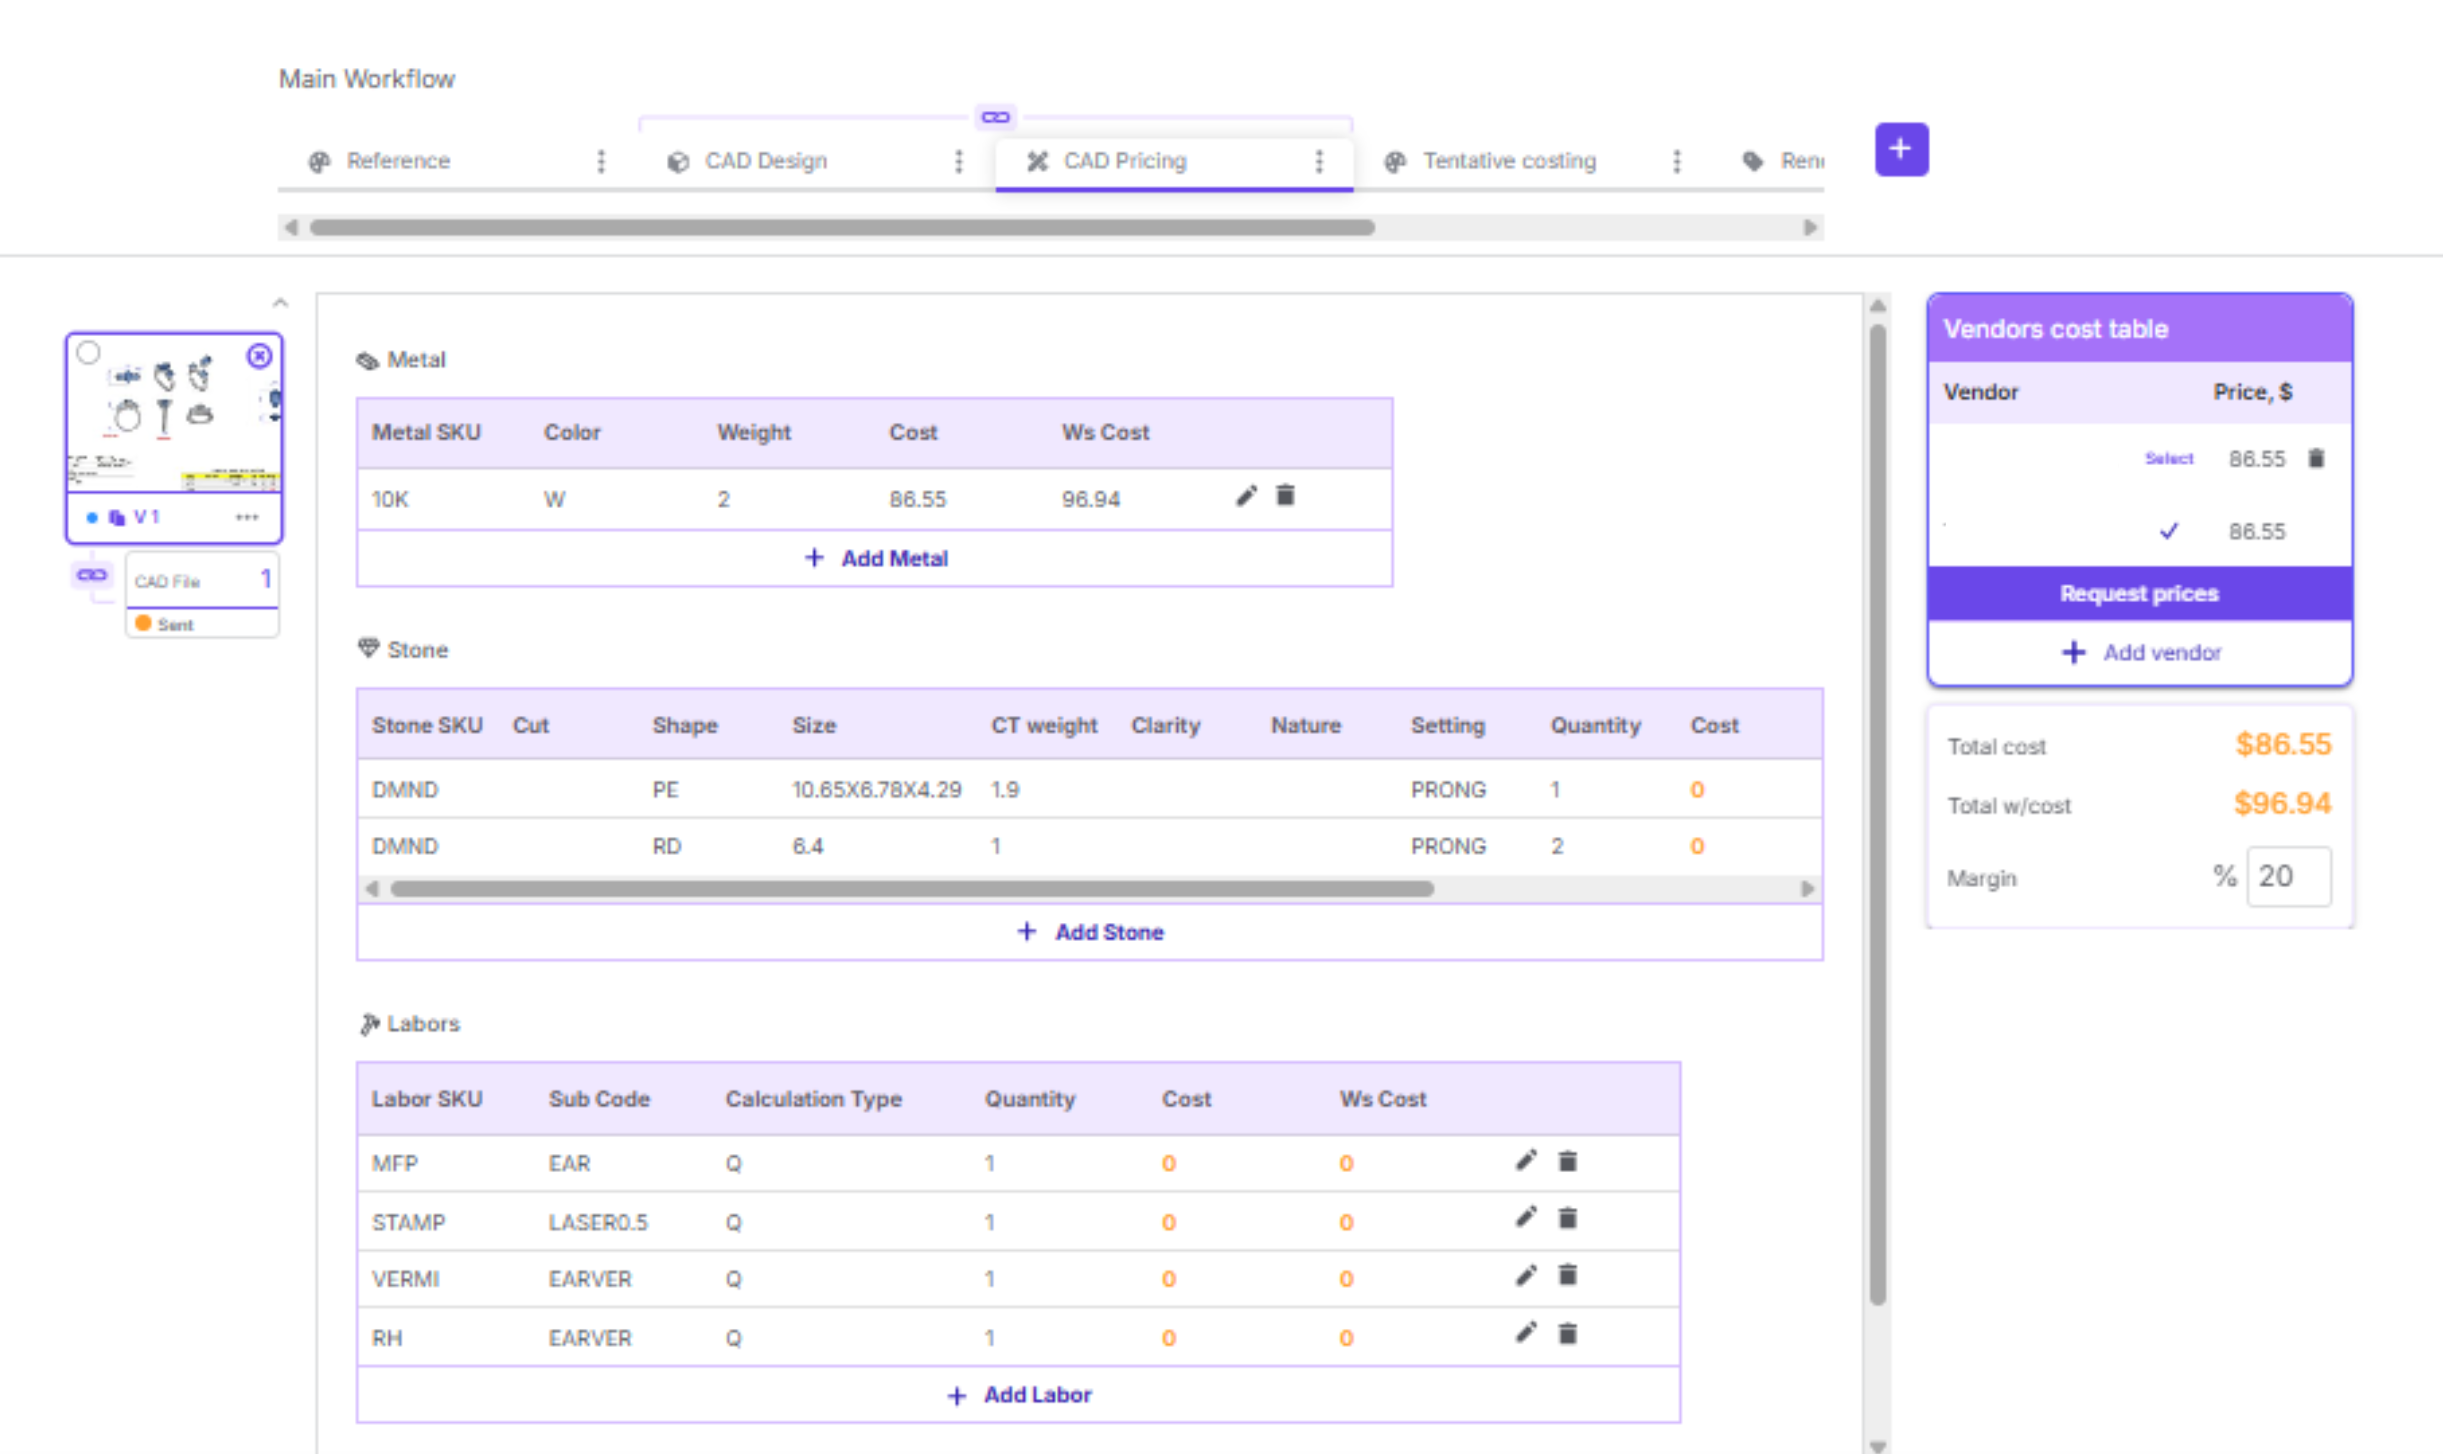Remove thumbnail with circled X icon
Image resolution: width=2443 pixels, height=1454 pixels.
click(x=259, y=356)
